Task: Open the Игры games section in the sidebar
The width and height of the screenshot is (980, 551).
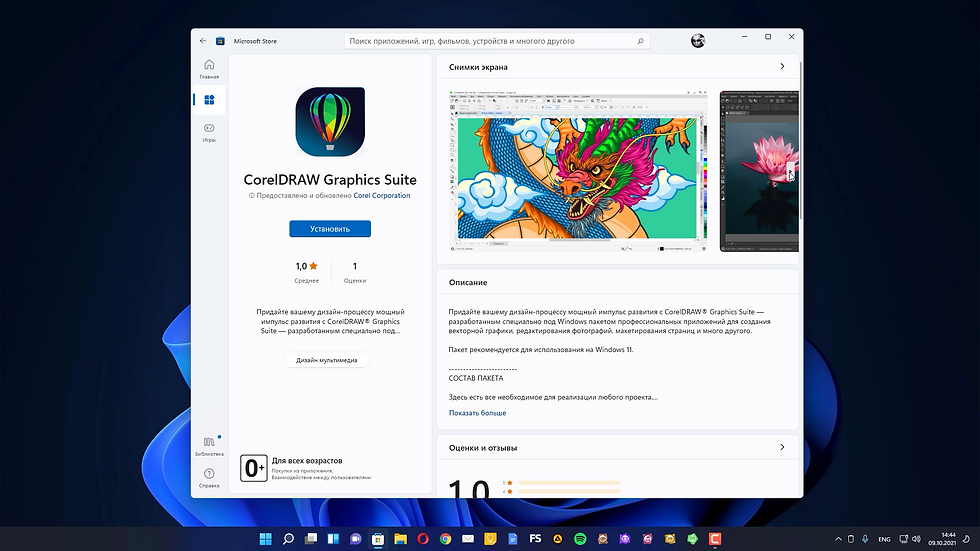Action: tap(209, 132)
